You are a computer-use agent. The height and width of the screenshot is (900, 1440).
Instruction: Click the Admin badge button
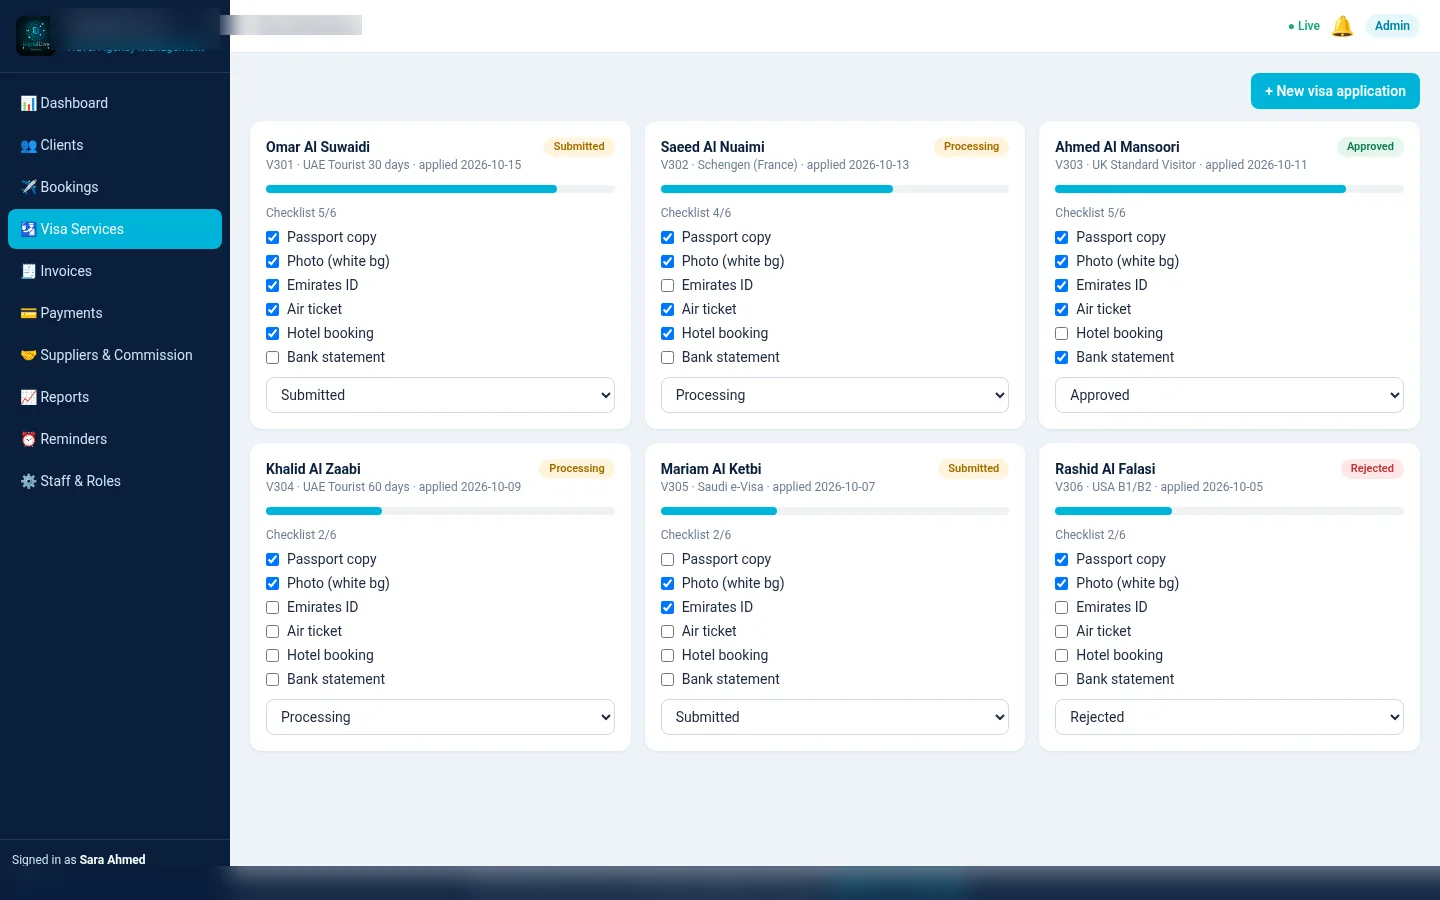point(1392,26)
